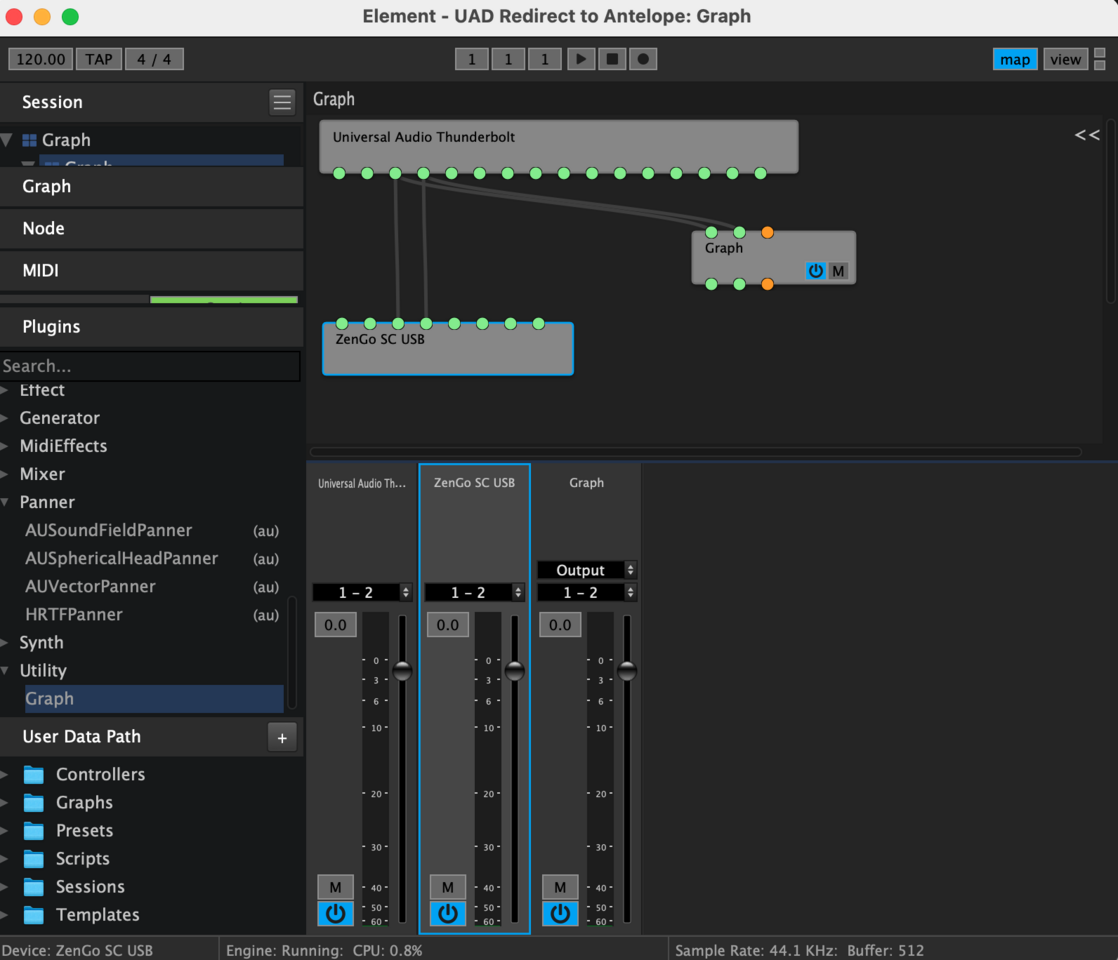This screenshot has width=1118, height=960.
Task: Open the Presets folder
Action: [x=84, y=830]
